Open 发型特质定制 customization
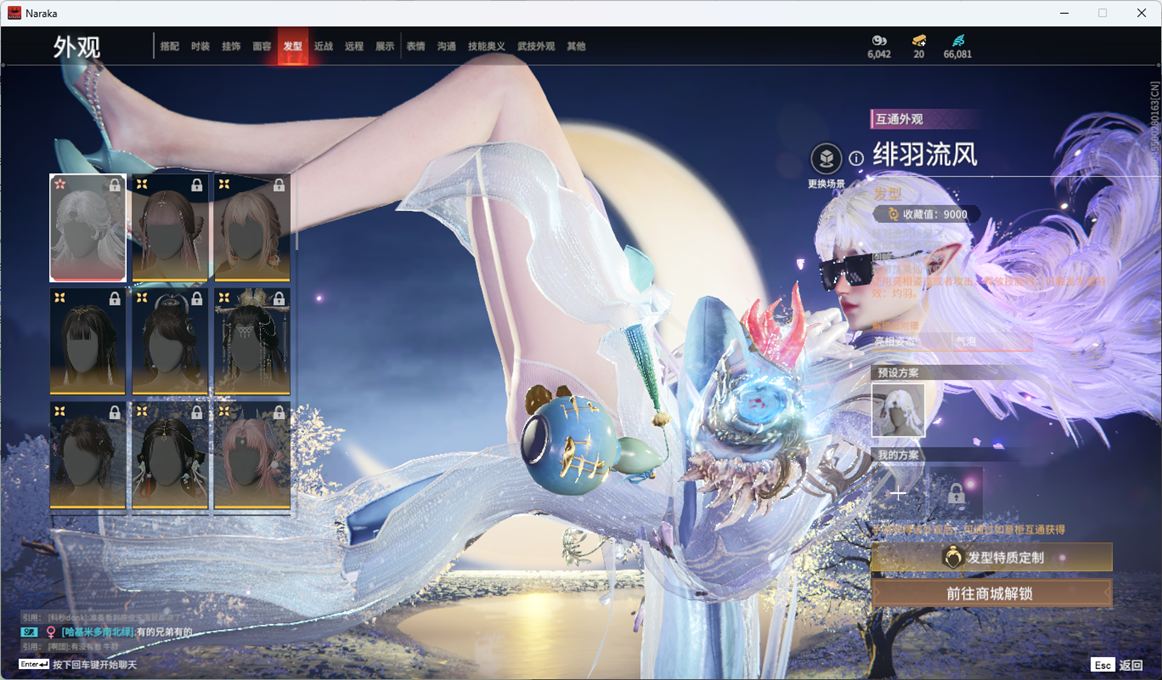The height and width of the screenshot is (680, 1162). pos(992,557)
